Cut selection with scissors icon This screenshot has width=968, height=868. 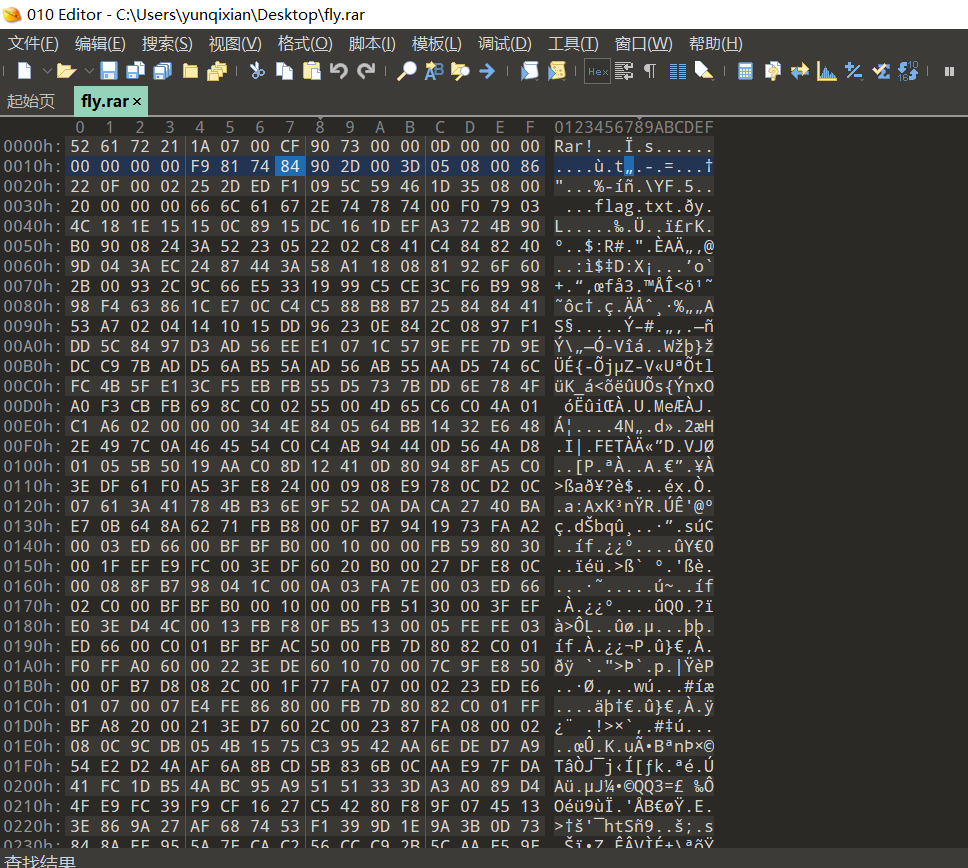257,72
